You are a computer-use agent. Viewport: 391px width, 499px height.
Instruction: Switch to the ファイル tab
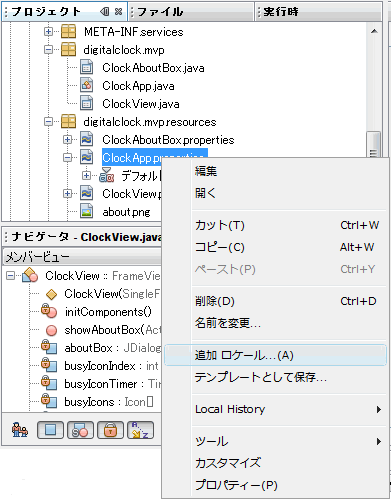(x=191, y=12)
